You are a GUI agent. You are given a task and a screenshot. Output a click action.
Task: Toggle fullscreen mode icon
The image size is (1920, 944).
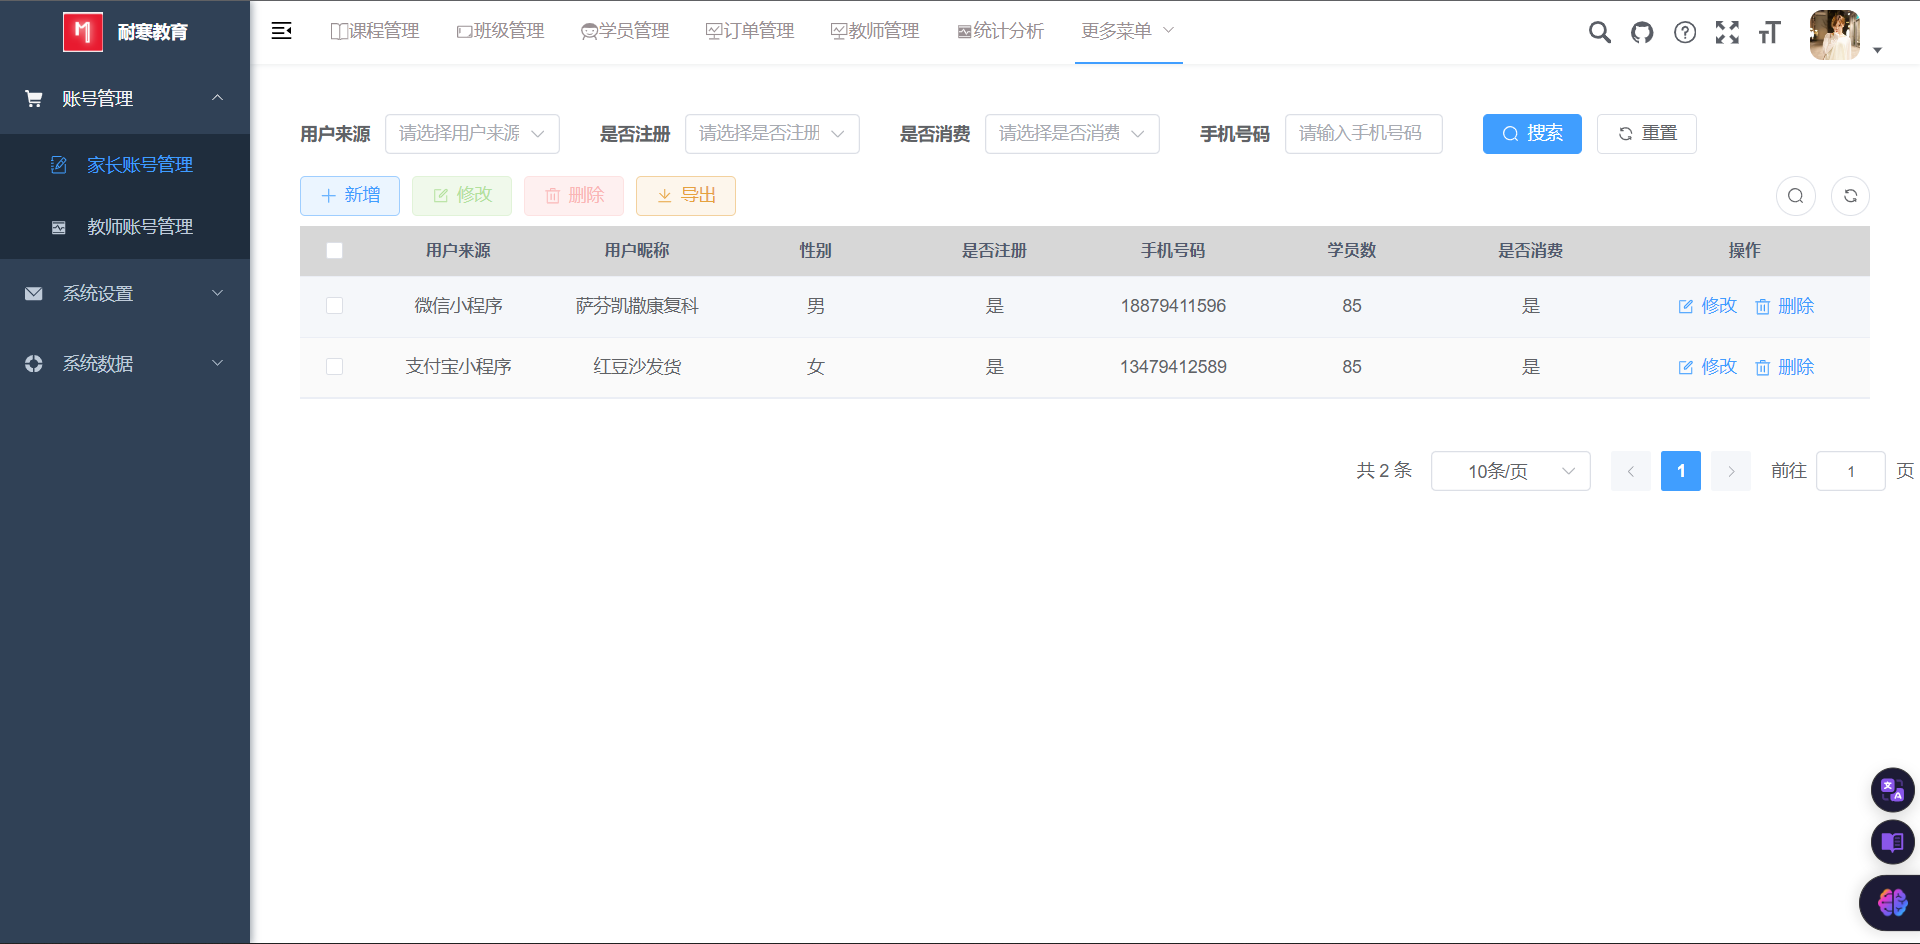(x=1727, y=32)
